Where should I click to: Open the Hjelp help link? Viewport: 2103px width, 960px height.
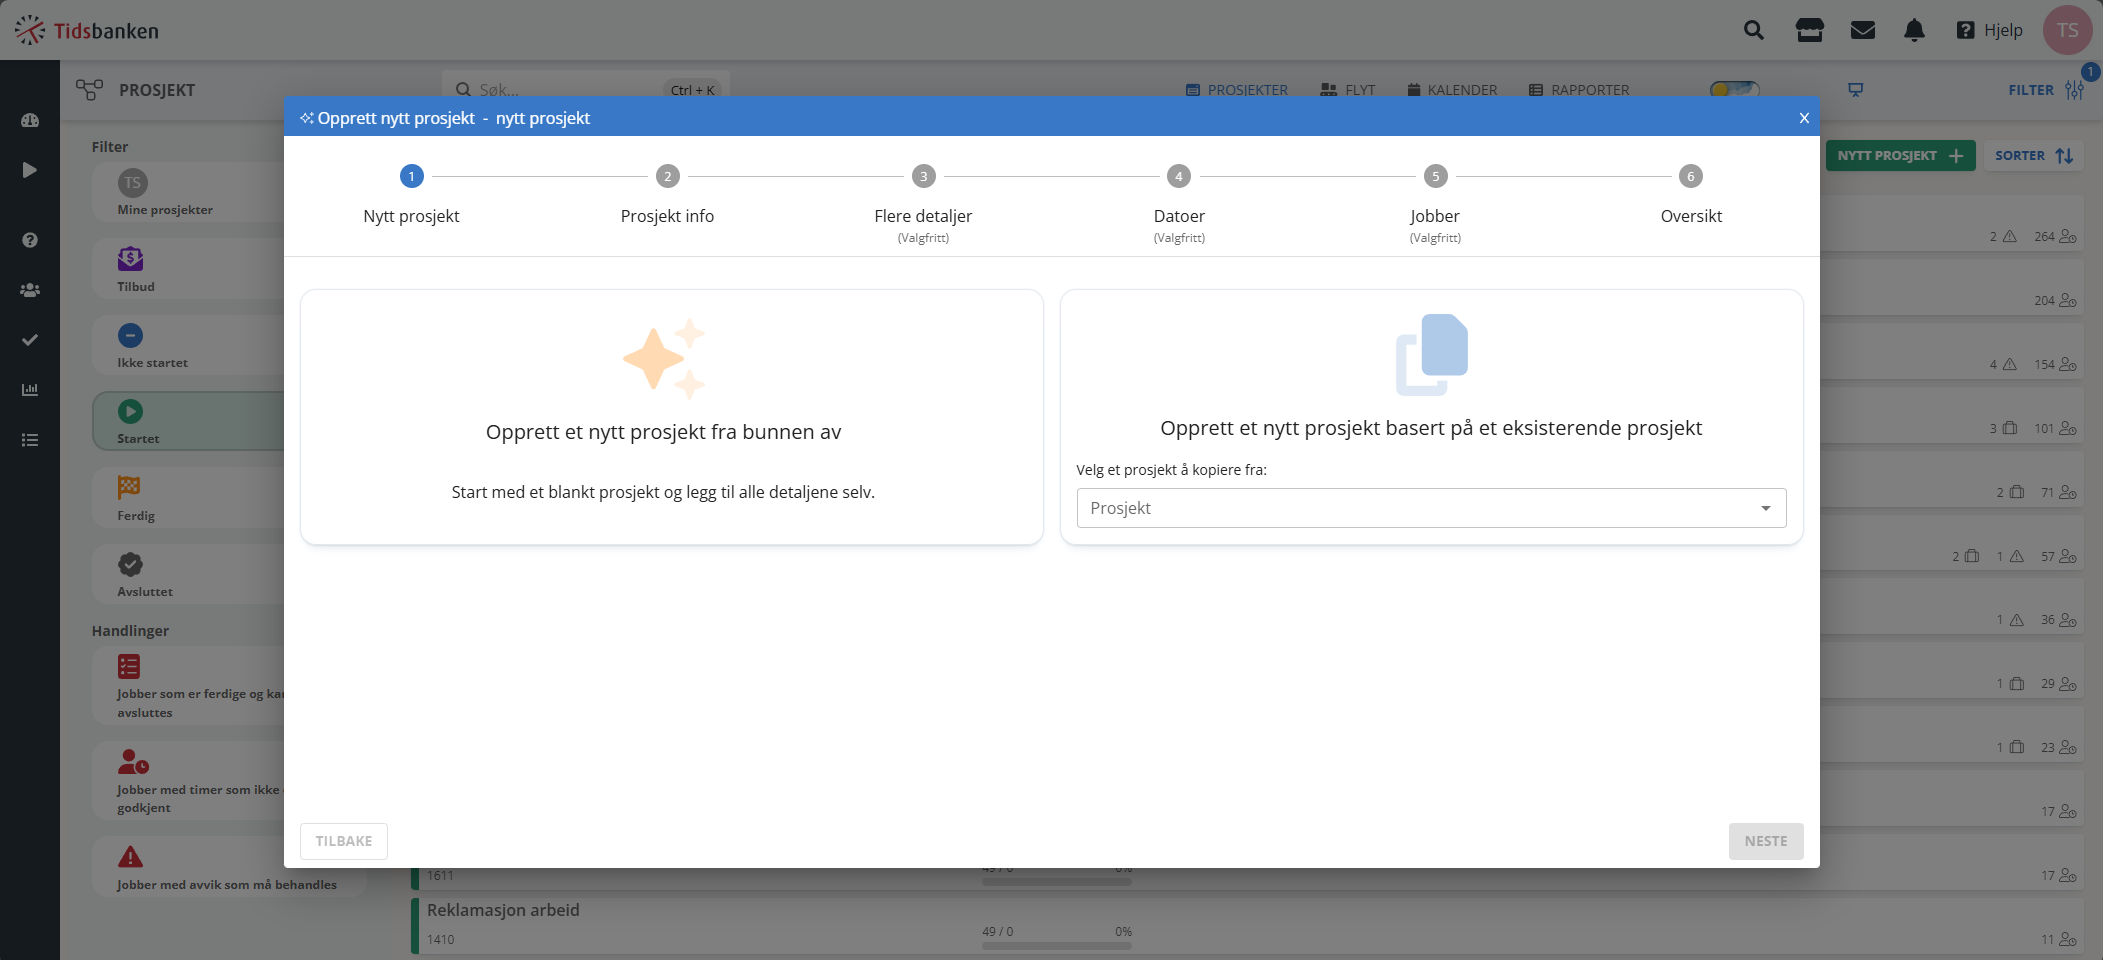(x=1990, y=30)
